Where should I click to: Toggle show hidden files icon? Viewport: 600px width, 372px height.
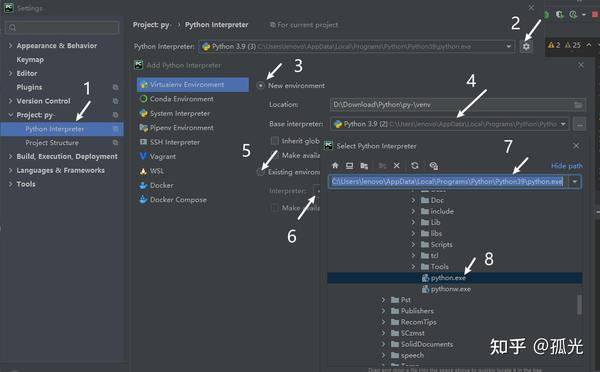tap(433, 165)
